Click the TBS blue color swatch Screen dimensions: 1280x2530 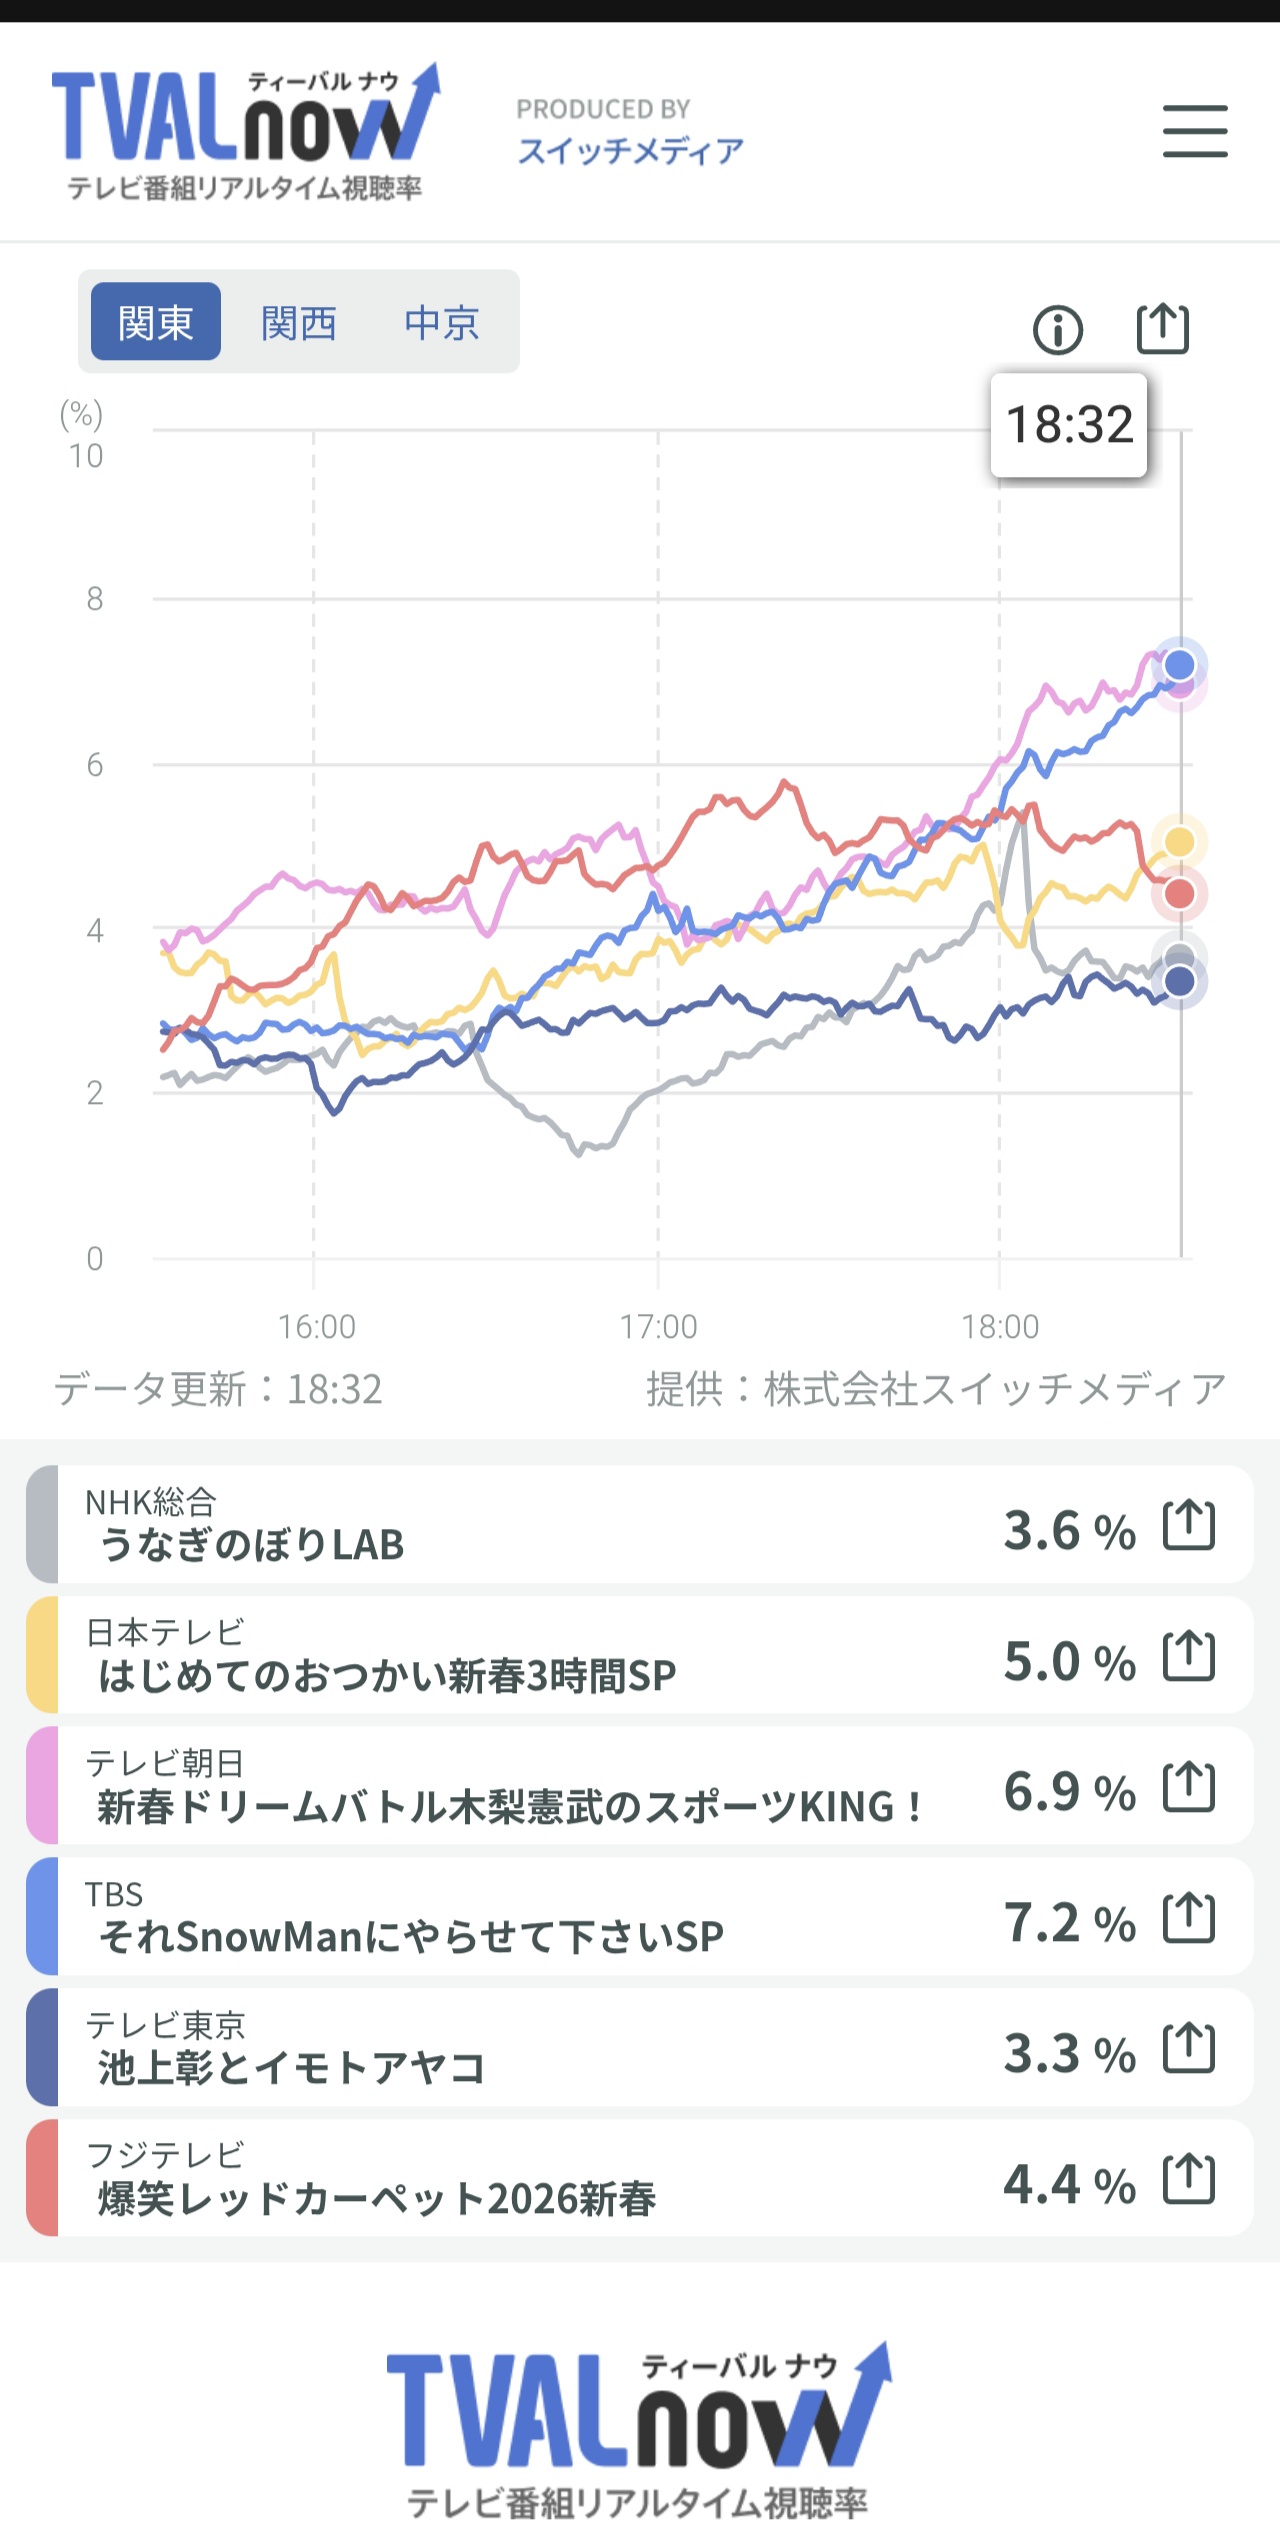point(42,1917)
